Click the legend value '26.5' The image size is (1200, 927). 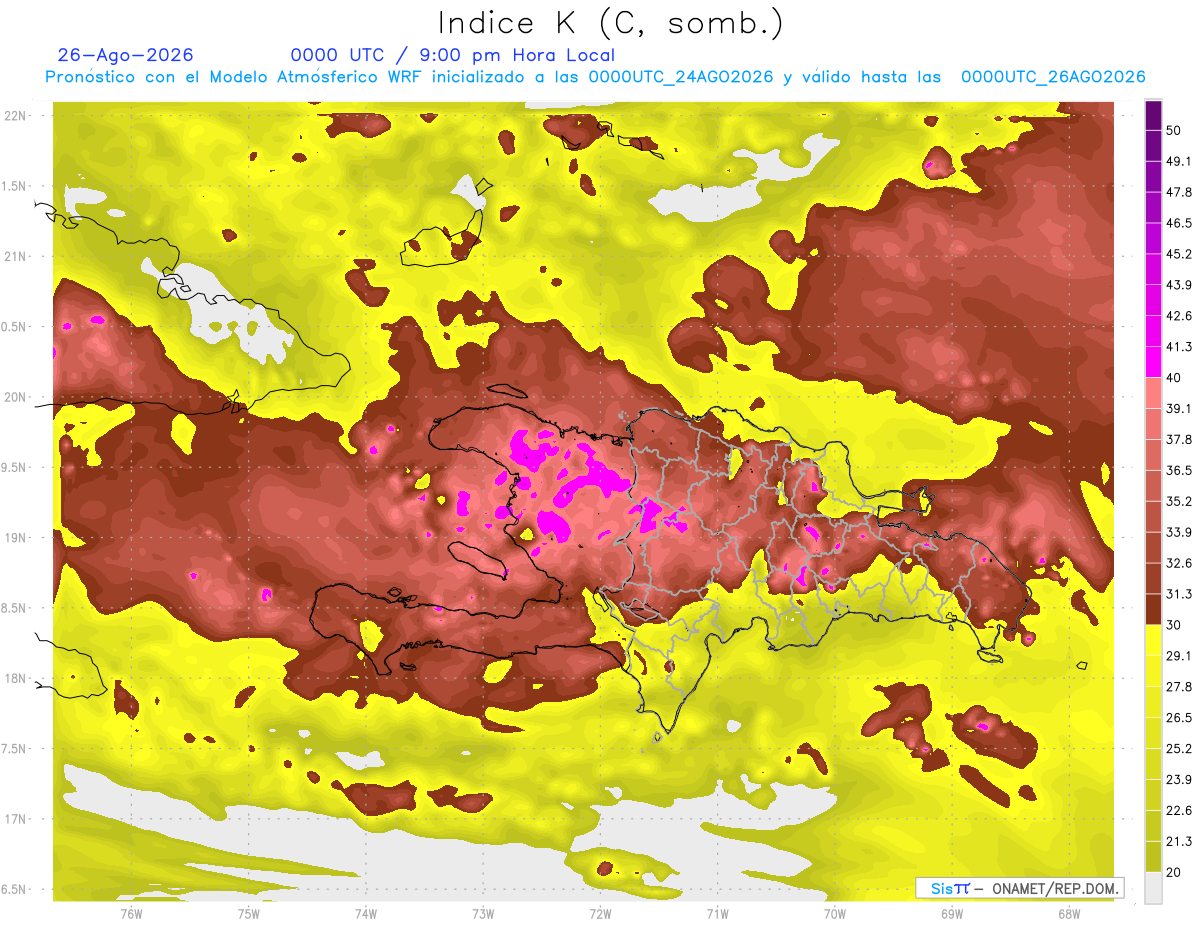[1178, 718]
